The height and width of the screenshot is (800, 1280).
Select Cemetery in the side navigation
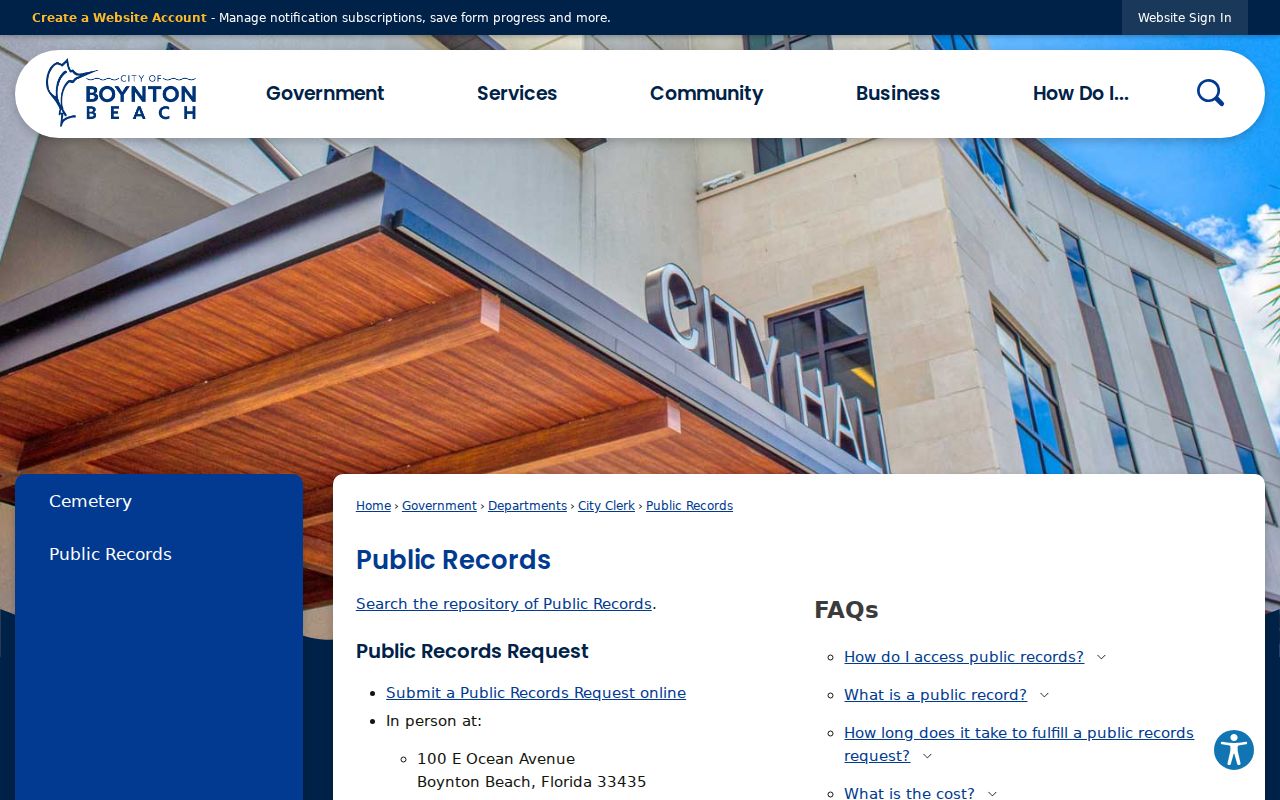90,501
